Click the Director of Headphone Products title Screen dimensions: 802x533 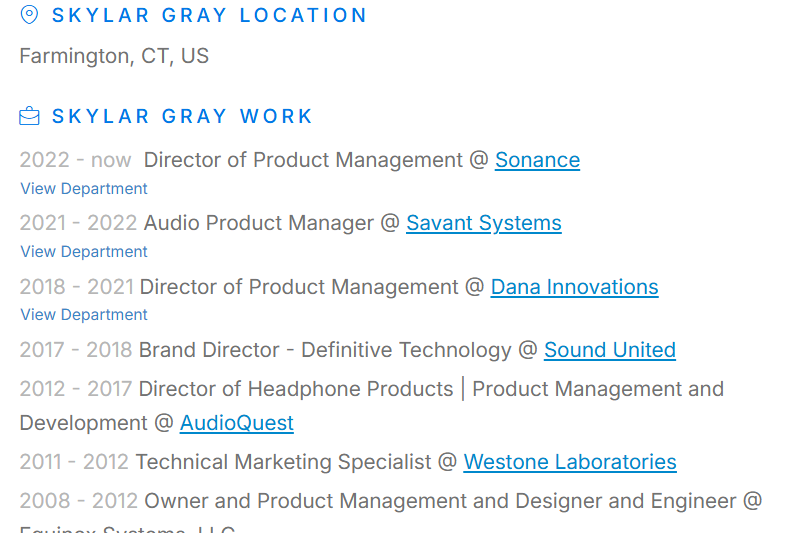[295, 389]
